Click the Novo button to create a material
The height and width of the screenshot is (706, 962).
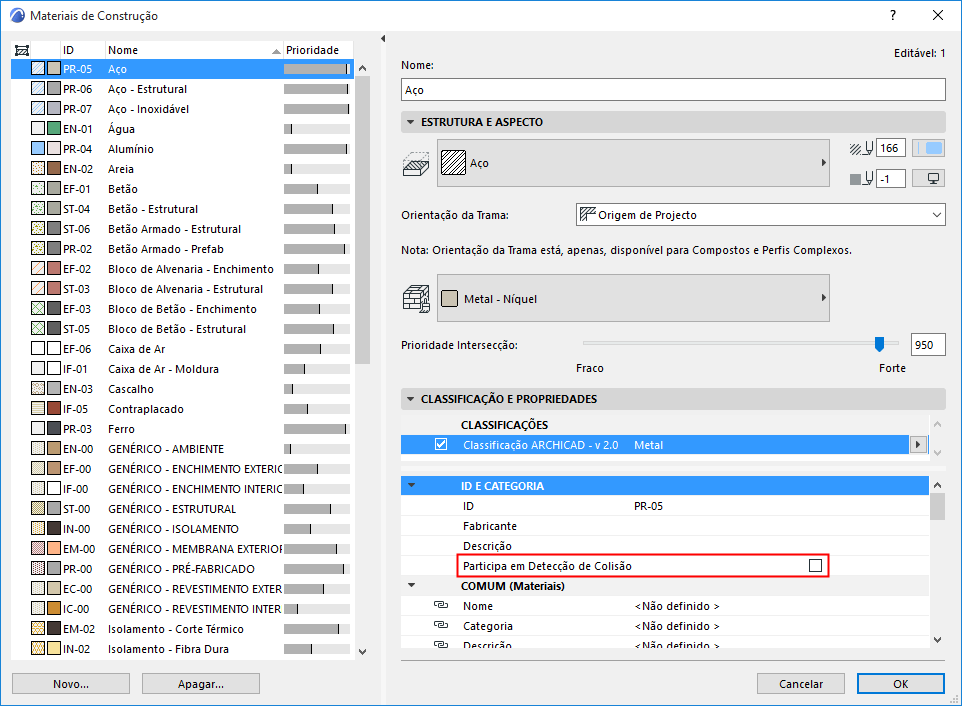coord(69,683)
